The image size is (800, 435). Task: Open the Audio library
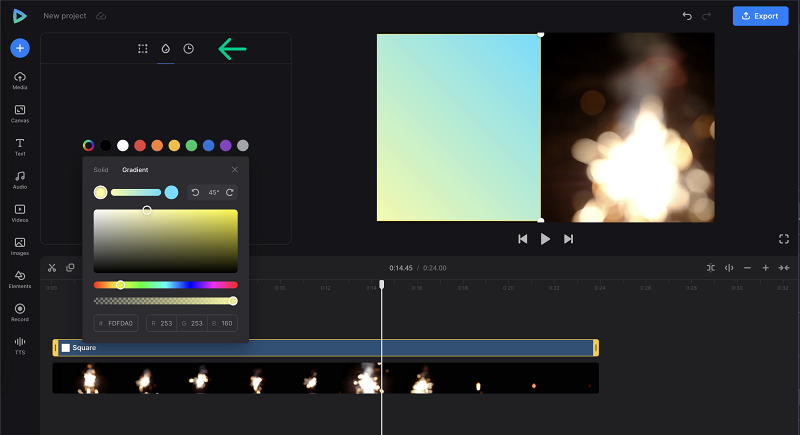[20, 180]
